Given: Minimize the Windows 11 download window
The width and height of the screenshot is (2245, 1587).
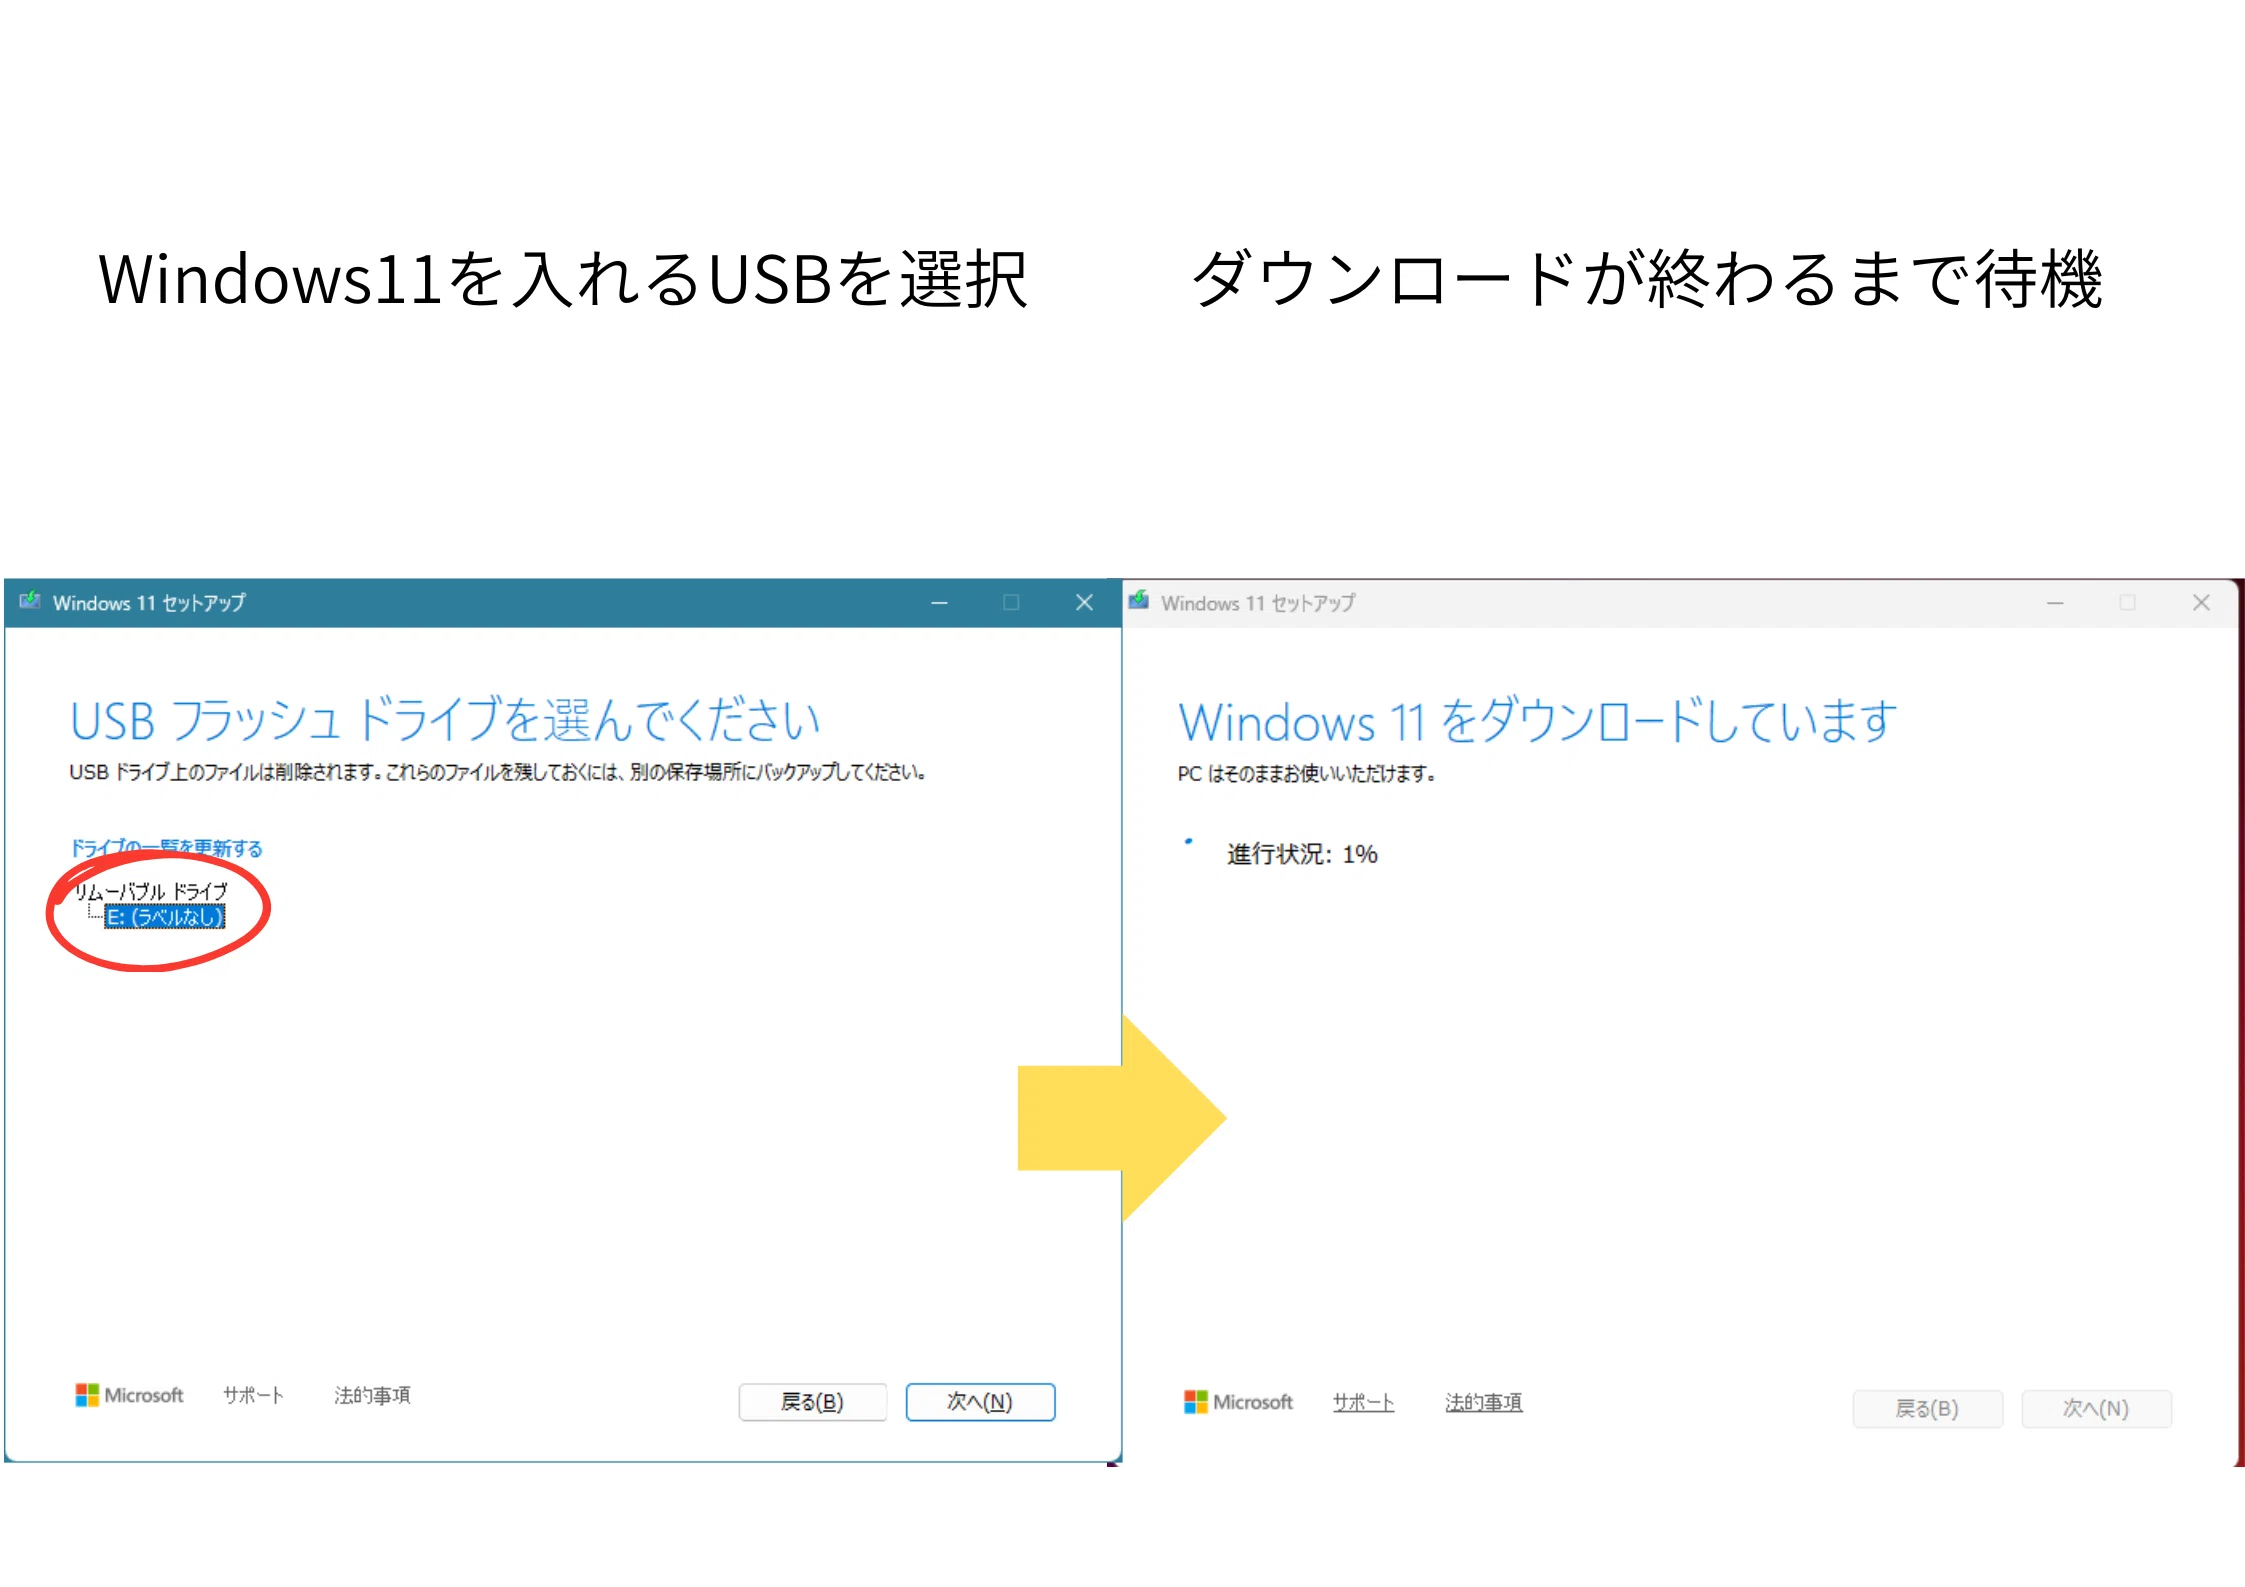Looking at the screenshot, I should tap(2055, 603).
